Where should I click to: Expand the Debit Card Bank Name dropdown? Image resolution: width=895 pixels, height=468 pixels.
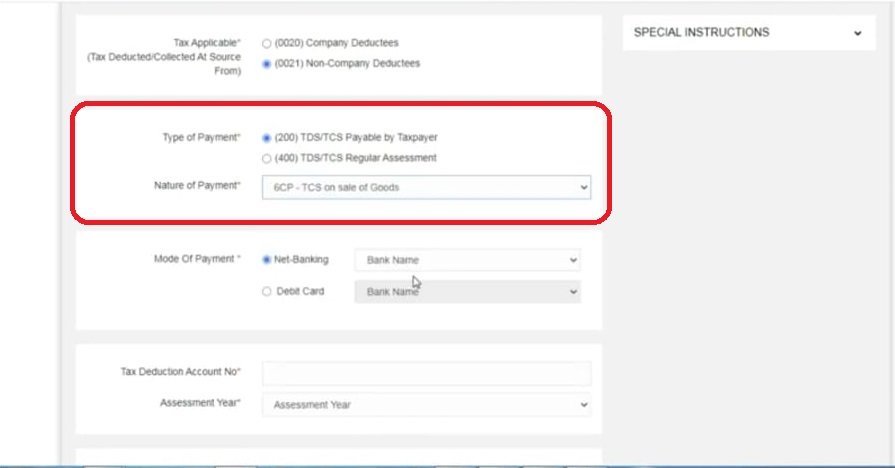pos(467,292)
